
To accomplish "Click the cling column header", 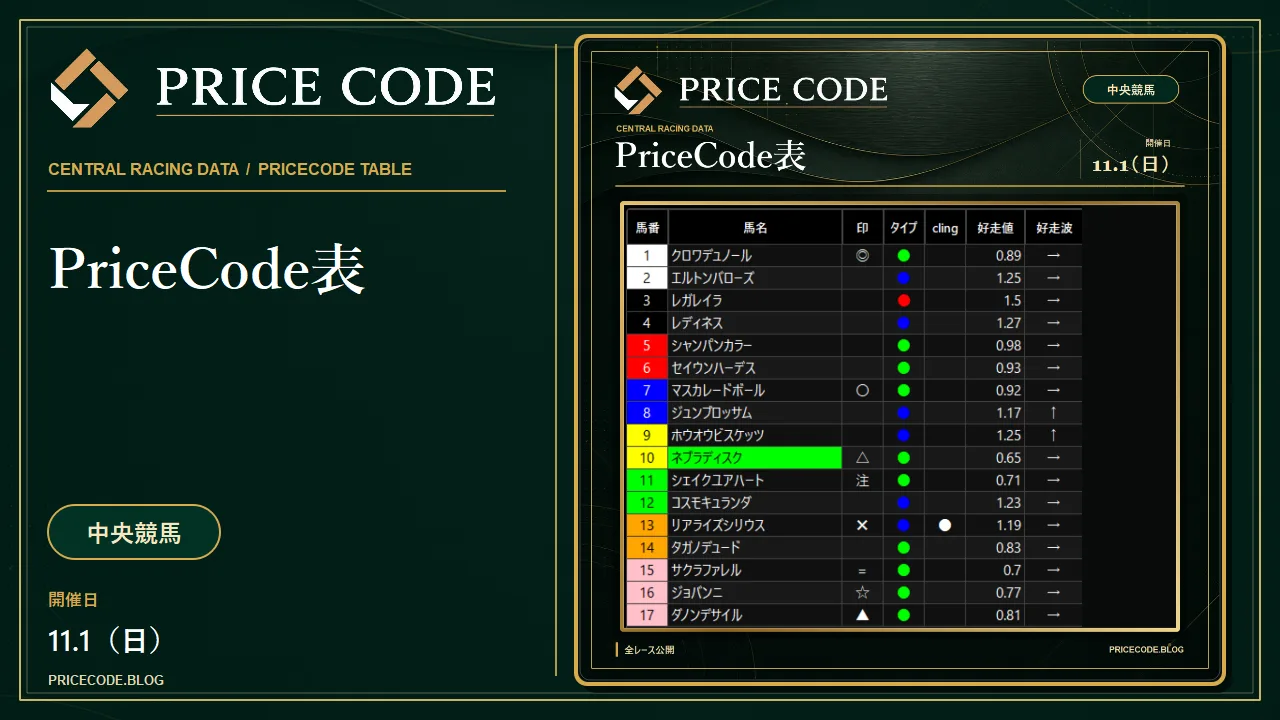I will point(945,228).
